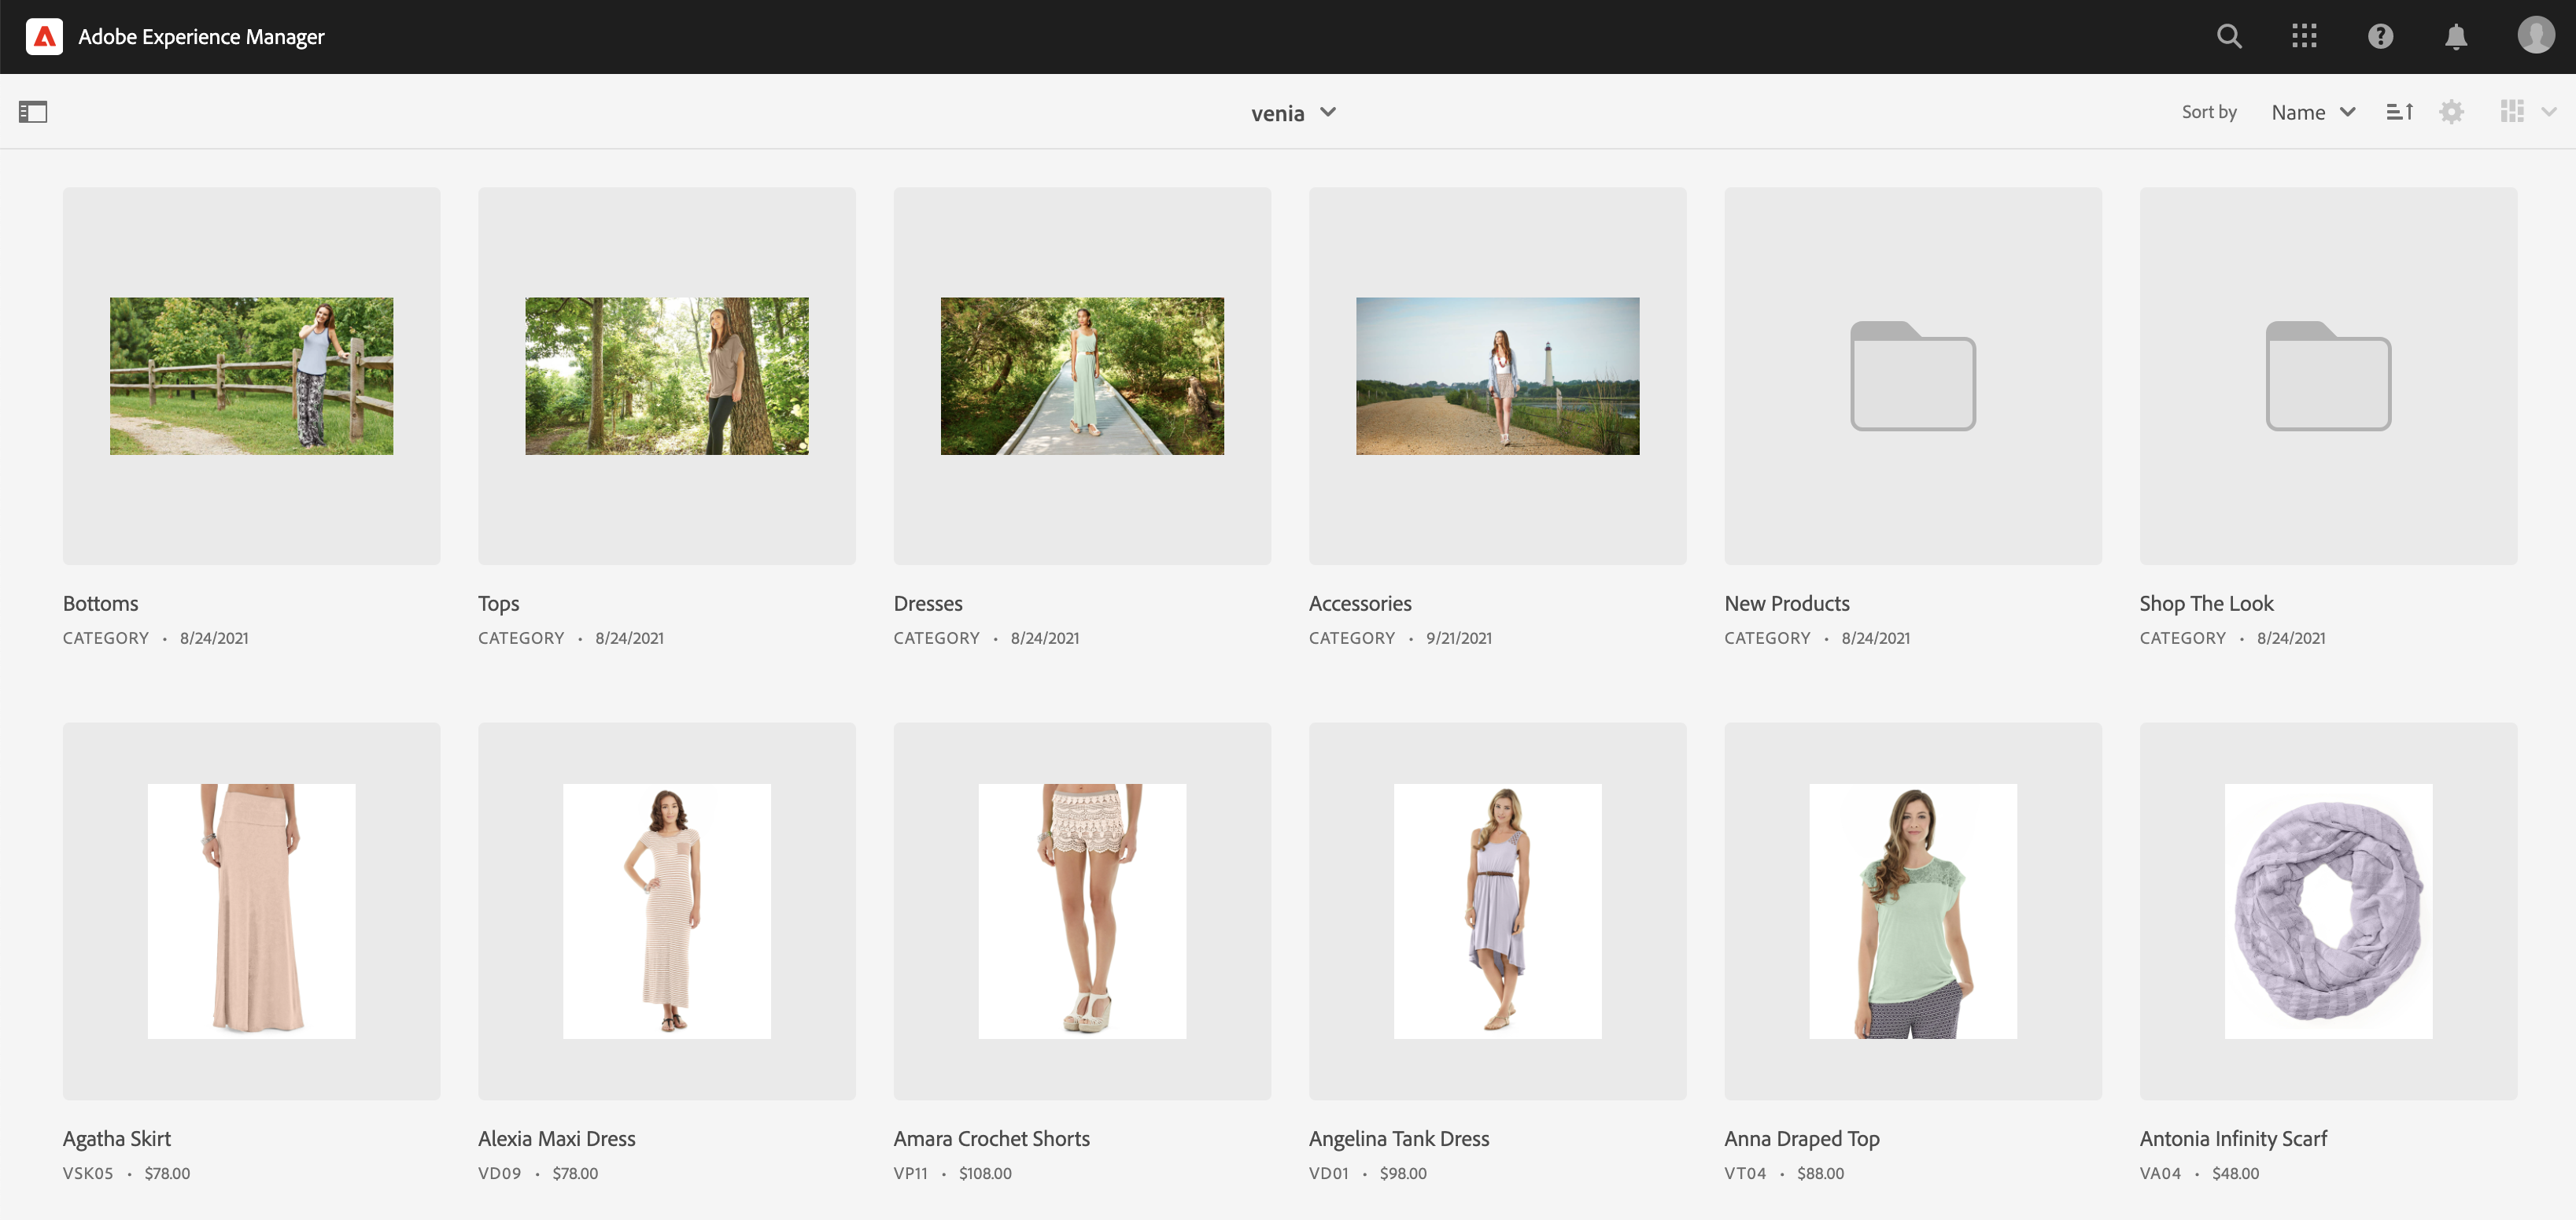Click the card view switcher icon

click(x=2512, y=112)
